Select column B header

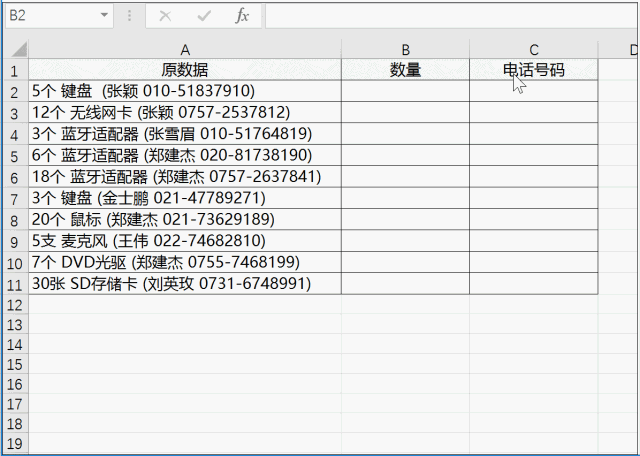pos(405,49)
